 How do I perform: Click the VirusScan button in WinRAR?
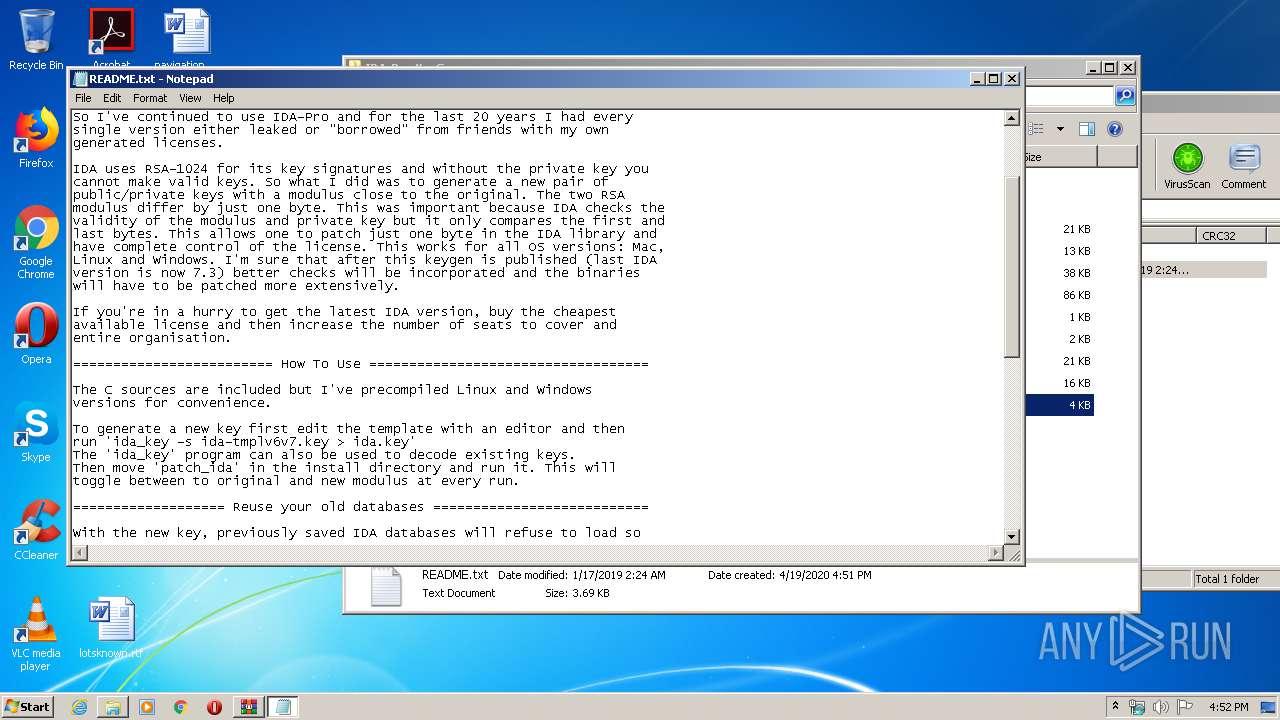coord(1187,165)
